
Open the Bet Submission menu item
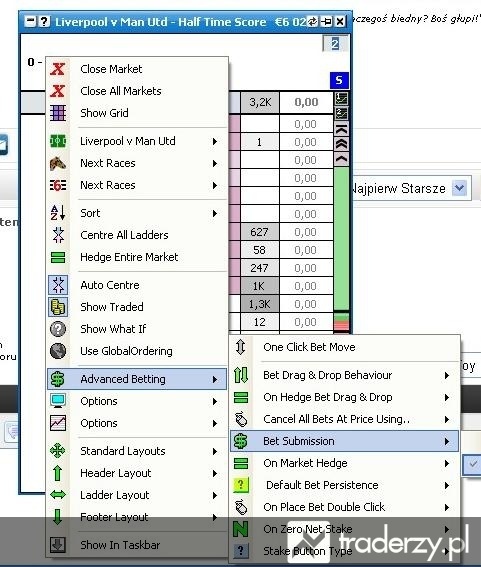(x=344, y=441)
